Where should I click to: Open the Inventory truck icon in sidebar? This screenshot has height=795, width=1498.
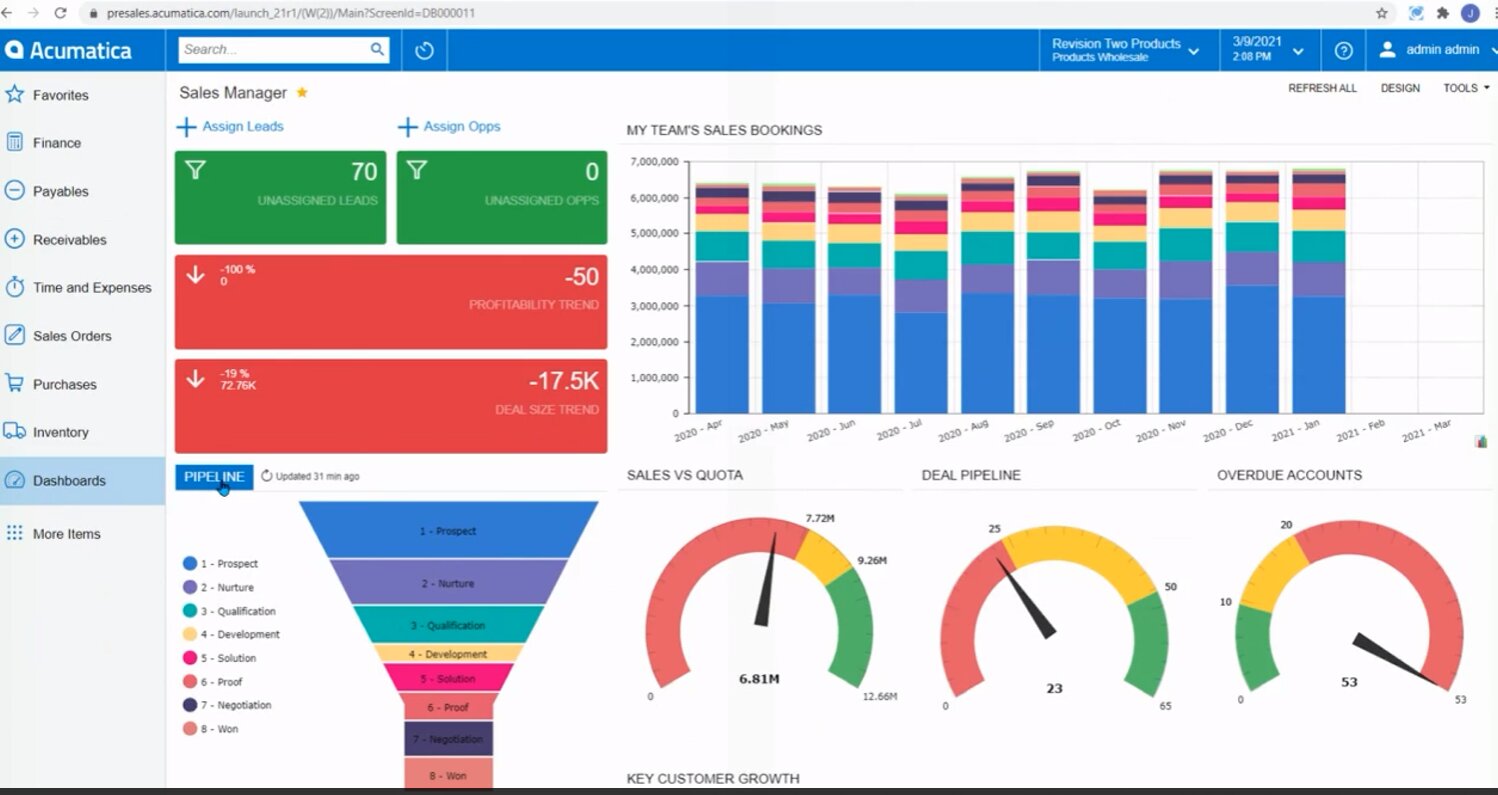pos(15,432)
